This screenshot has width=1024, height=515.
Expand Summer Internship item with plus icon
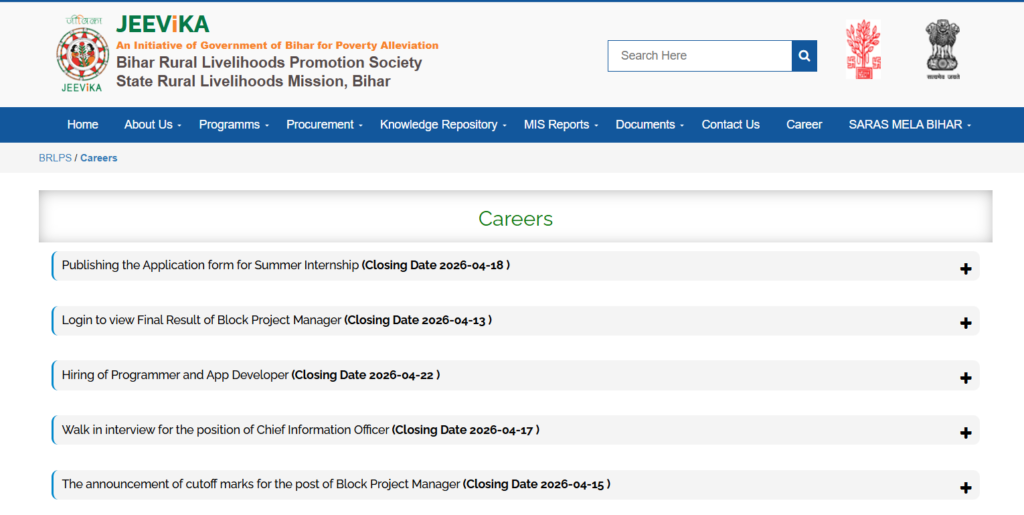(965, 269)
